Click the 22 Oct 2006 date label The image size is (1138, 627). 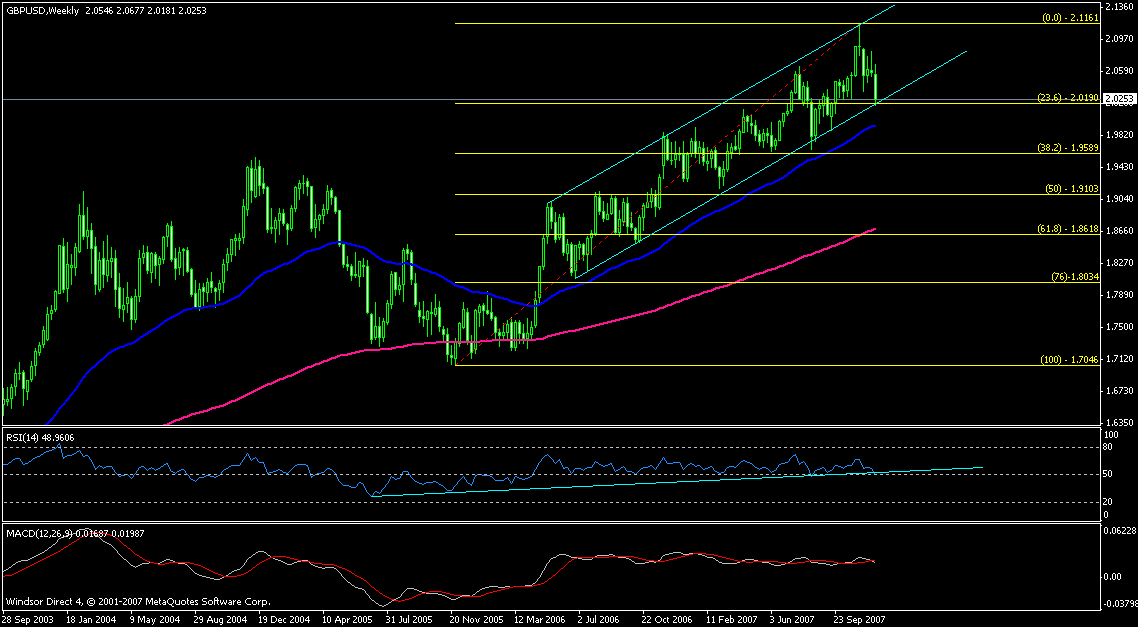pyautogui.click(x=665, y=621)
